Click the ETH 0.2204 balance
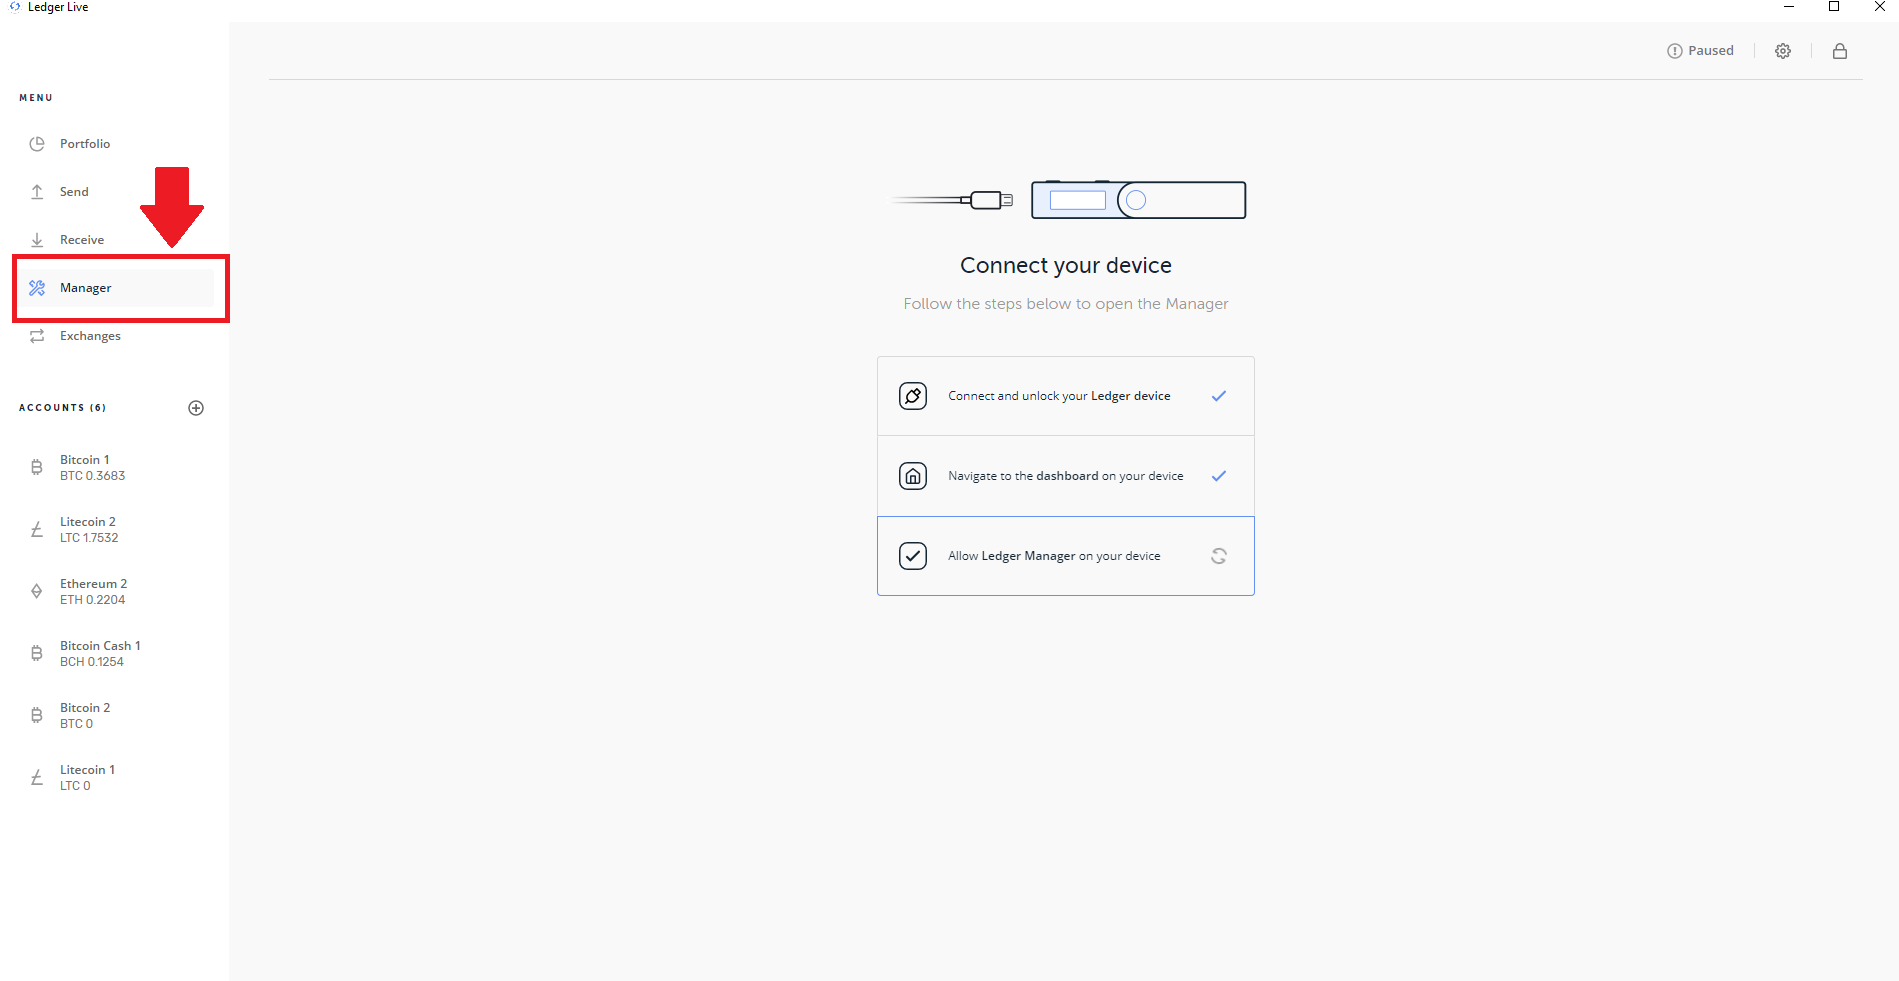 pos(93,600)
